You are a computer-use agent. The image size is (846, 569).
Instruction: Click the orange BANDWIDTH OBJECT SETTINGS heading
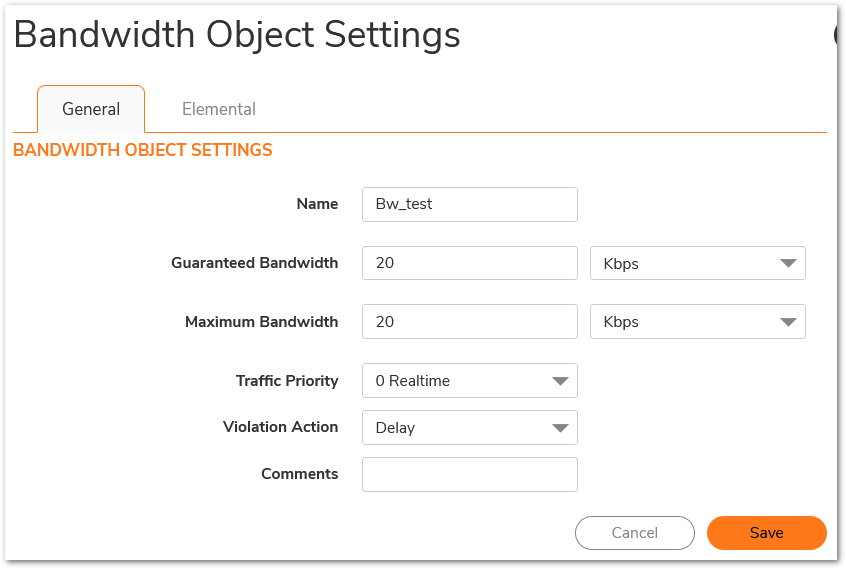(x=143, y=150)
